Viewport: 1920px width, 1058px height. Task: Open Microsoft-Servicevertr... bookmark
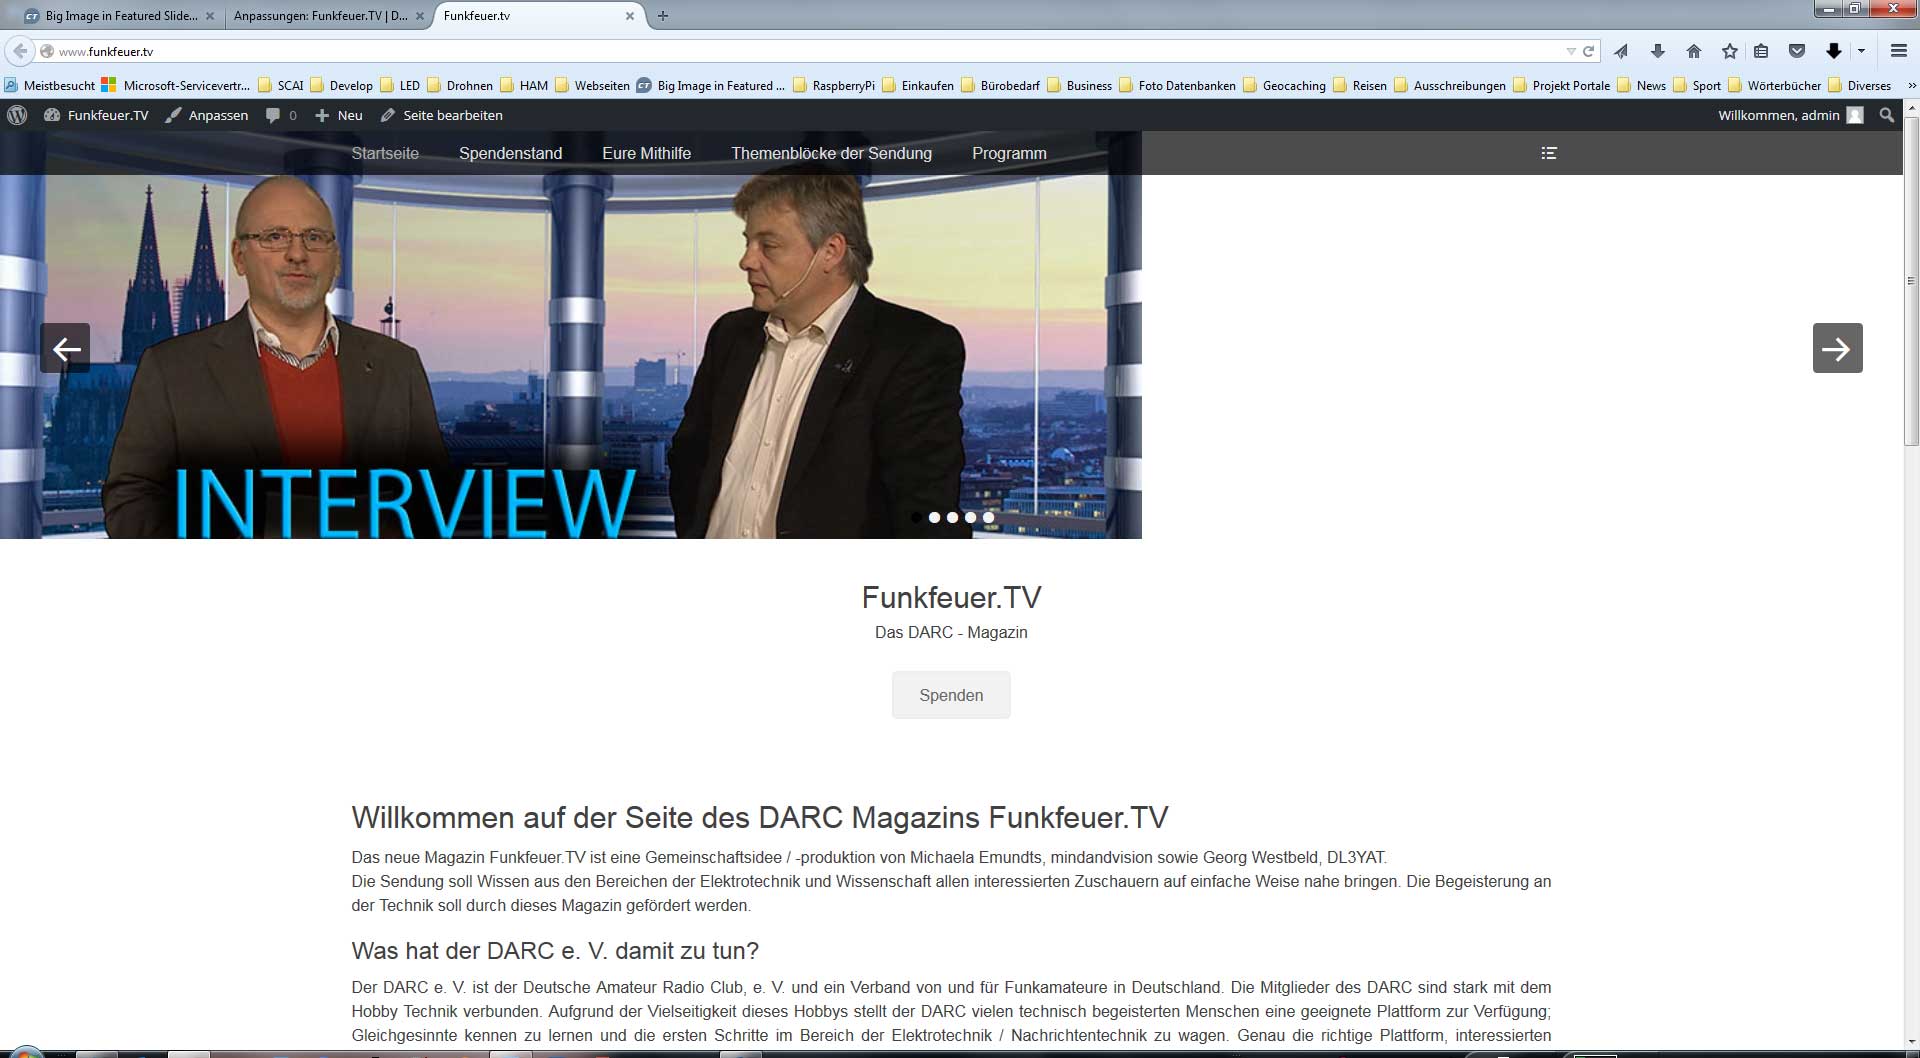click(176, 86)
